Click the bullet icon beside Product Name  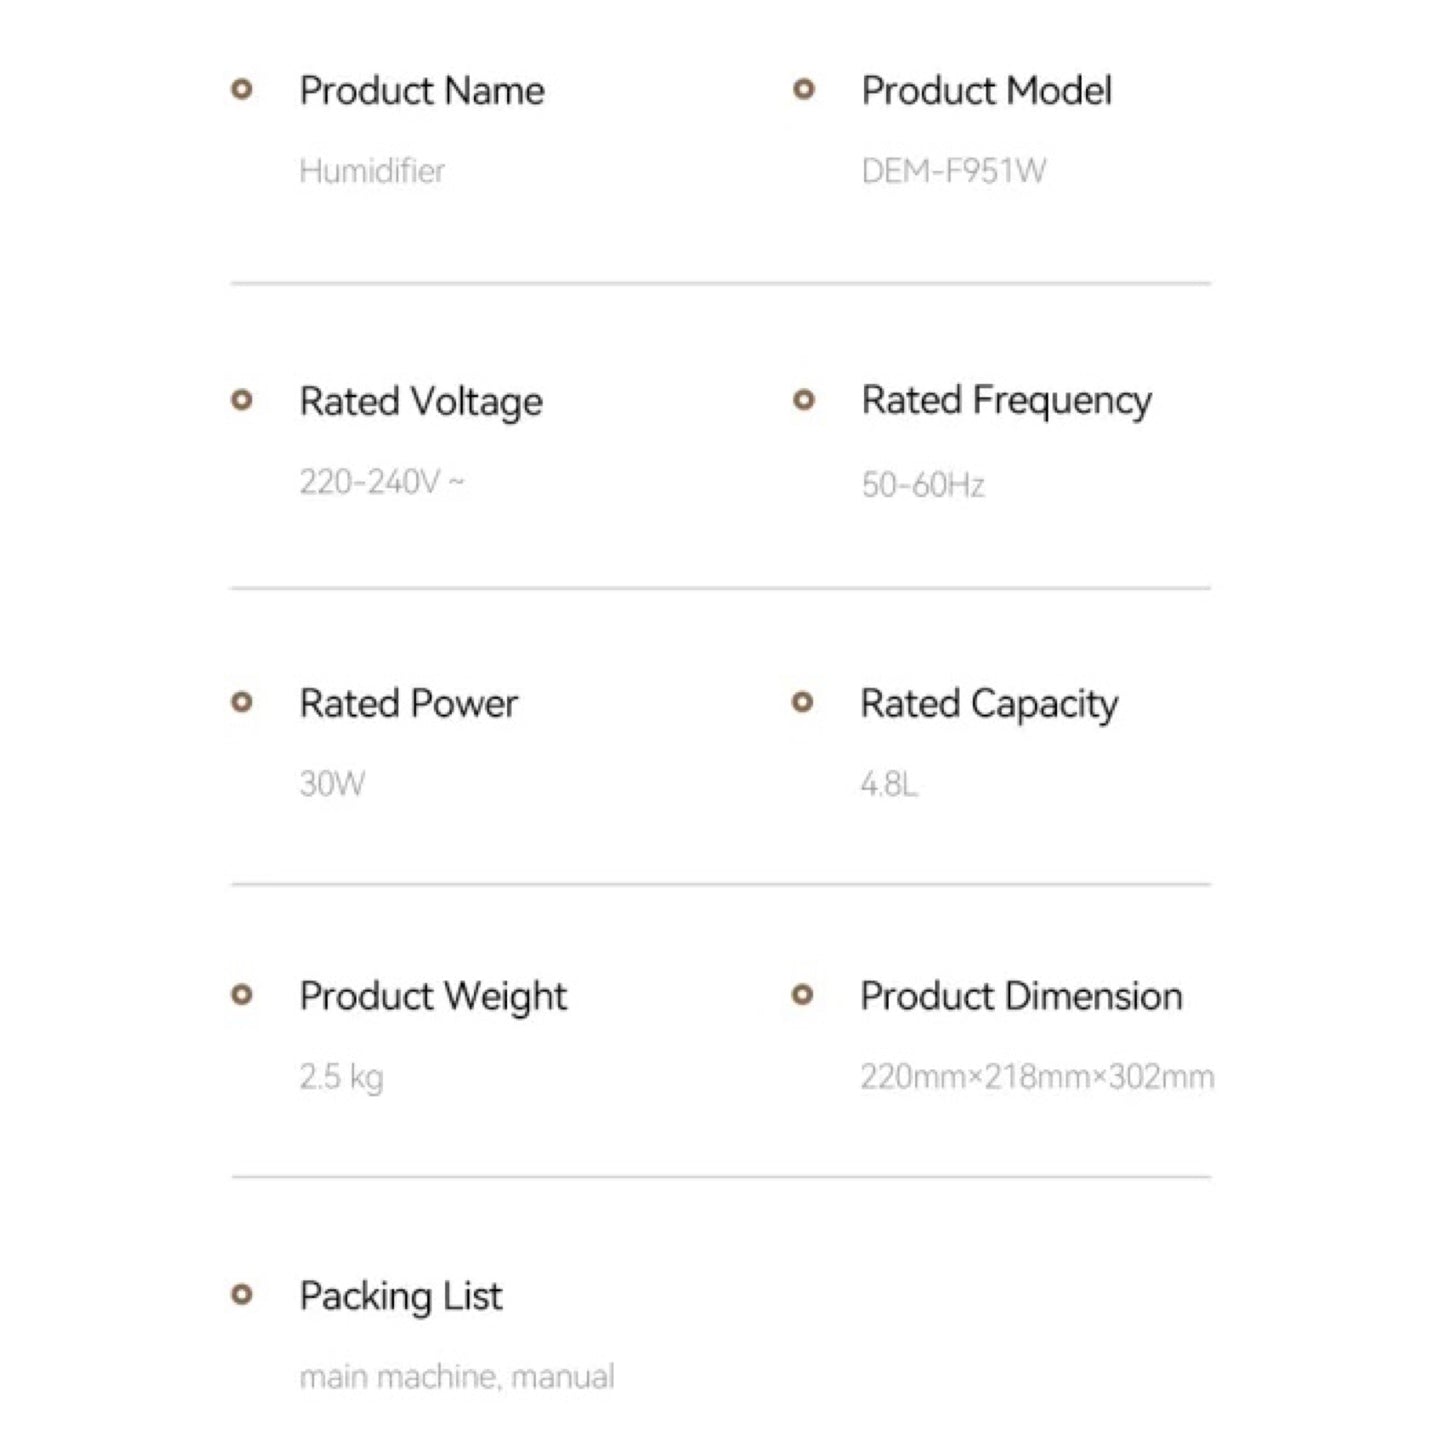(241, 90)
